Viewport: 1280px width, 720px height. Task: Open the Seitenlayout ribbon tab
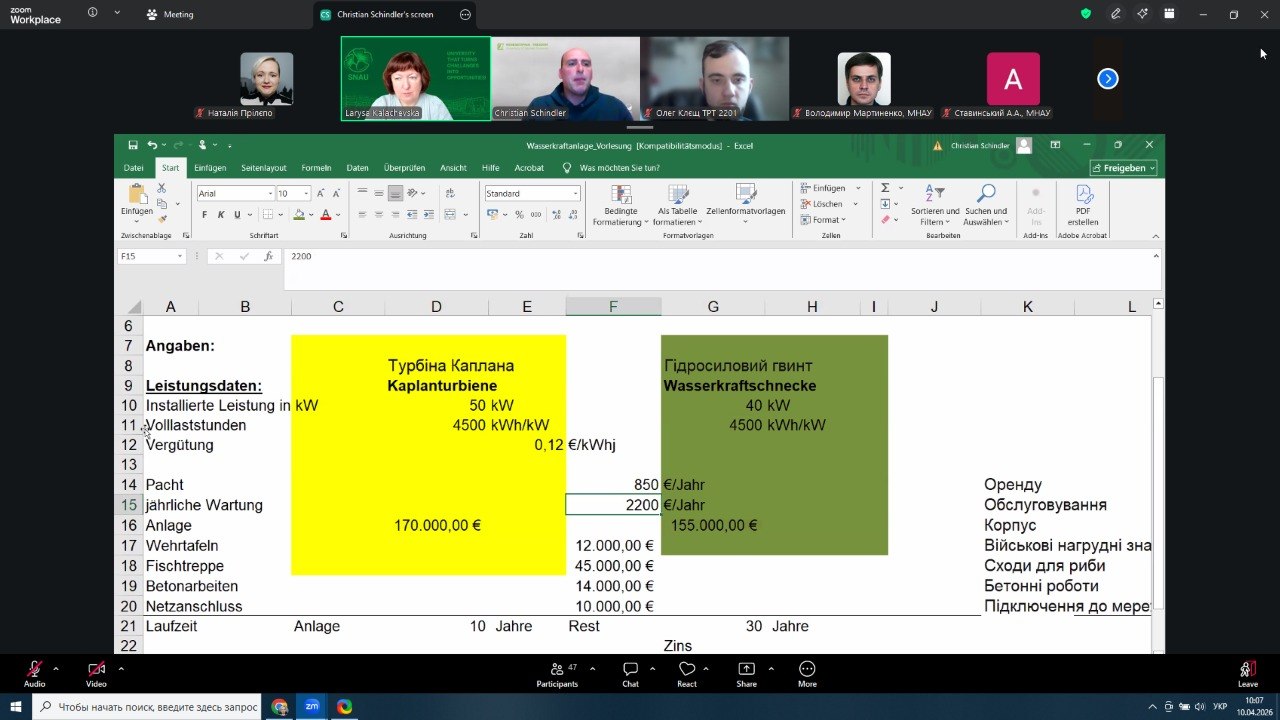coord(263,168)
